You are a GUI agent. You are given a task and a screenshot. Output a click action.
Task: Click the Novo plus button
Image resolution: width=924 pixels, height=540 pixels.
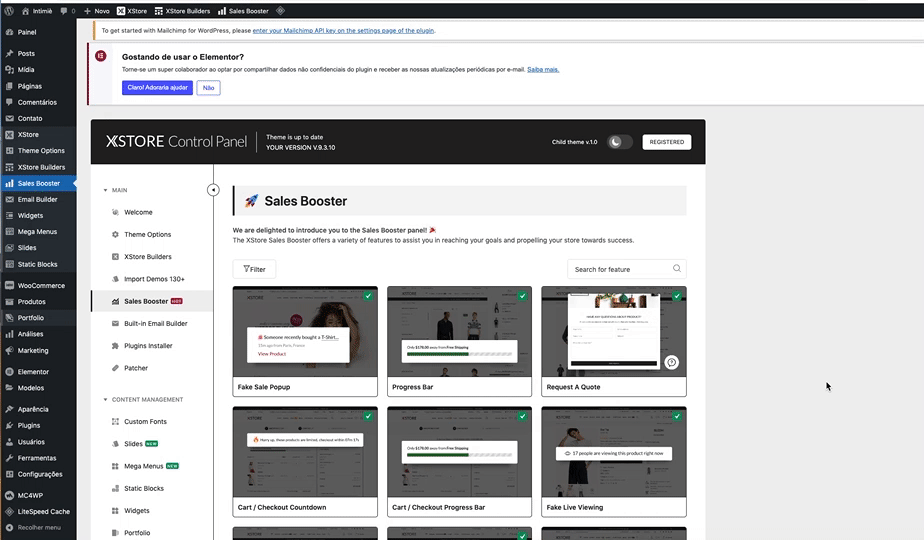point(97,11)
